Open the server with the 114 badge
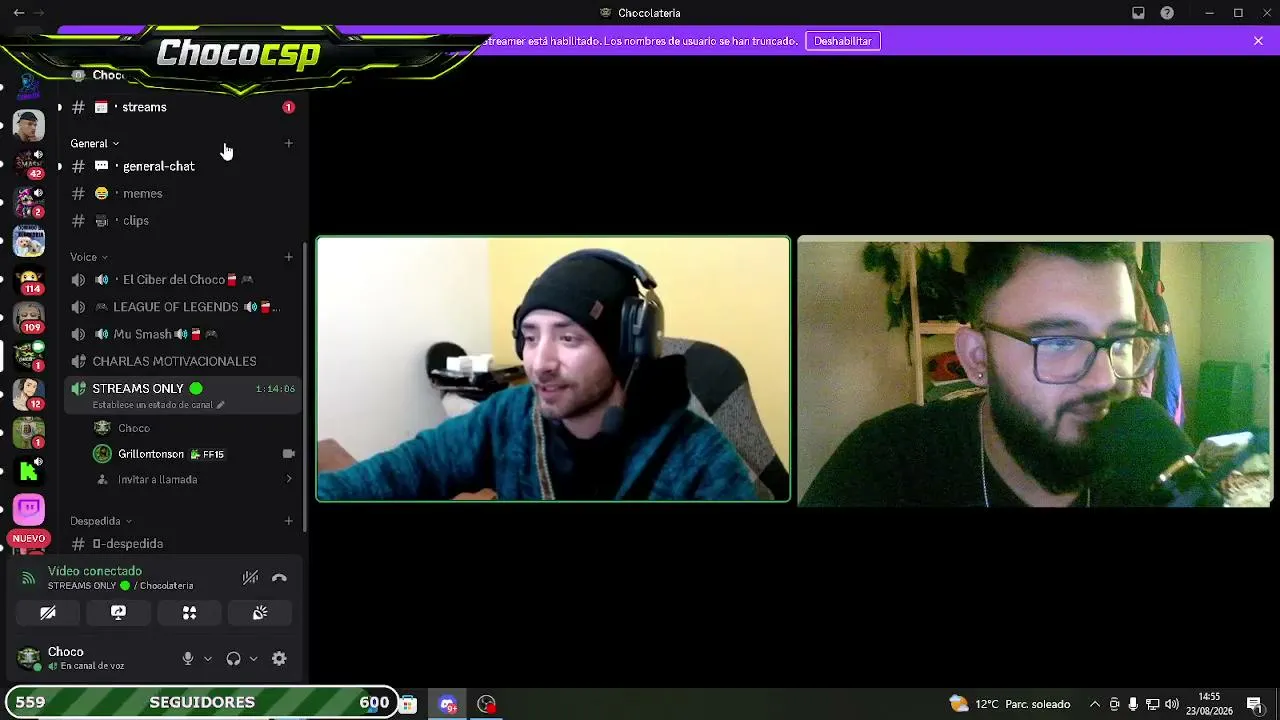Viewport: 1280px width, 720px height. tap(28, 279)
